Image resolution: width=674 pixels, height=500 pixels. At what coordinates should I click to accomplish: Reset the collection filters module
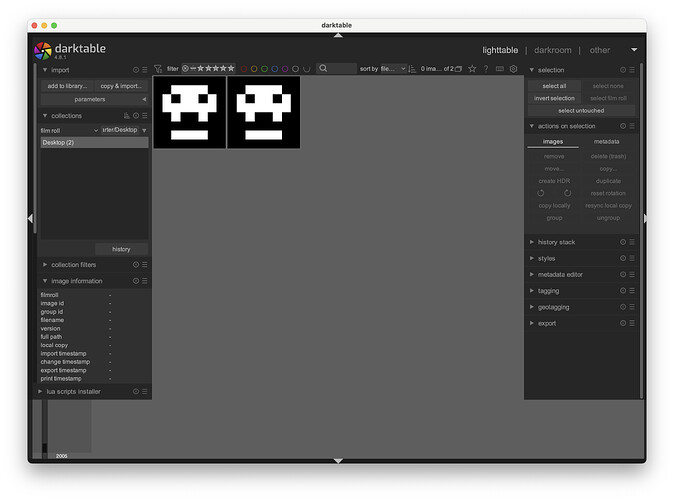coord(136,265)
